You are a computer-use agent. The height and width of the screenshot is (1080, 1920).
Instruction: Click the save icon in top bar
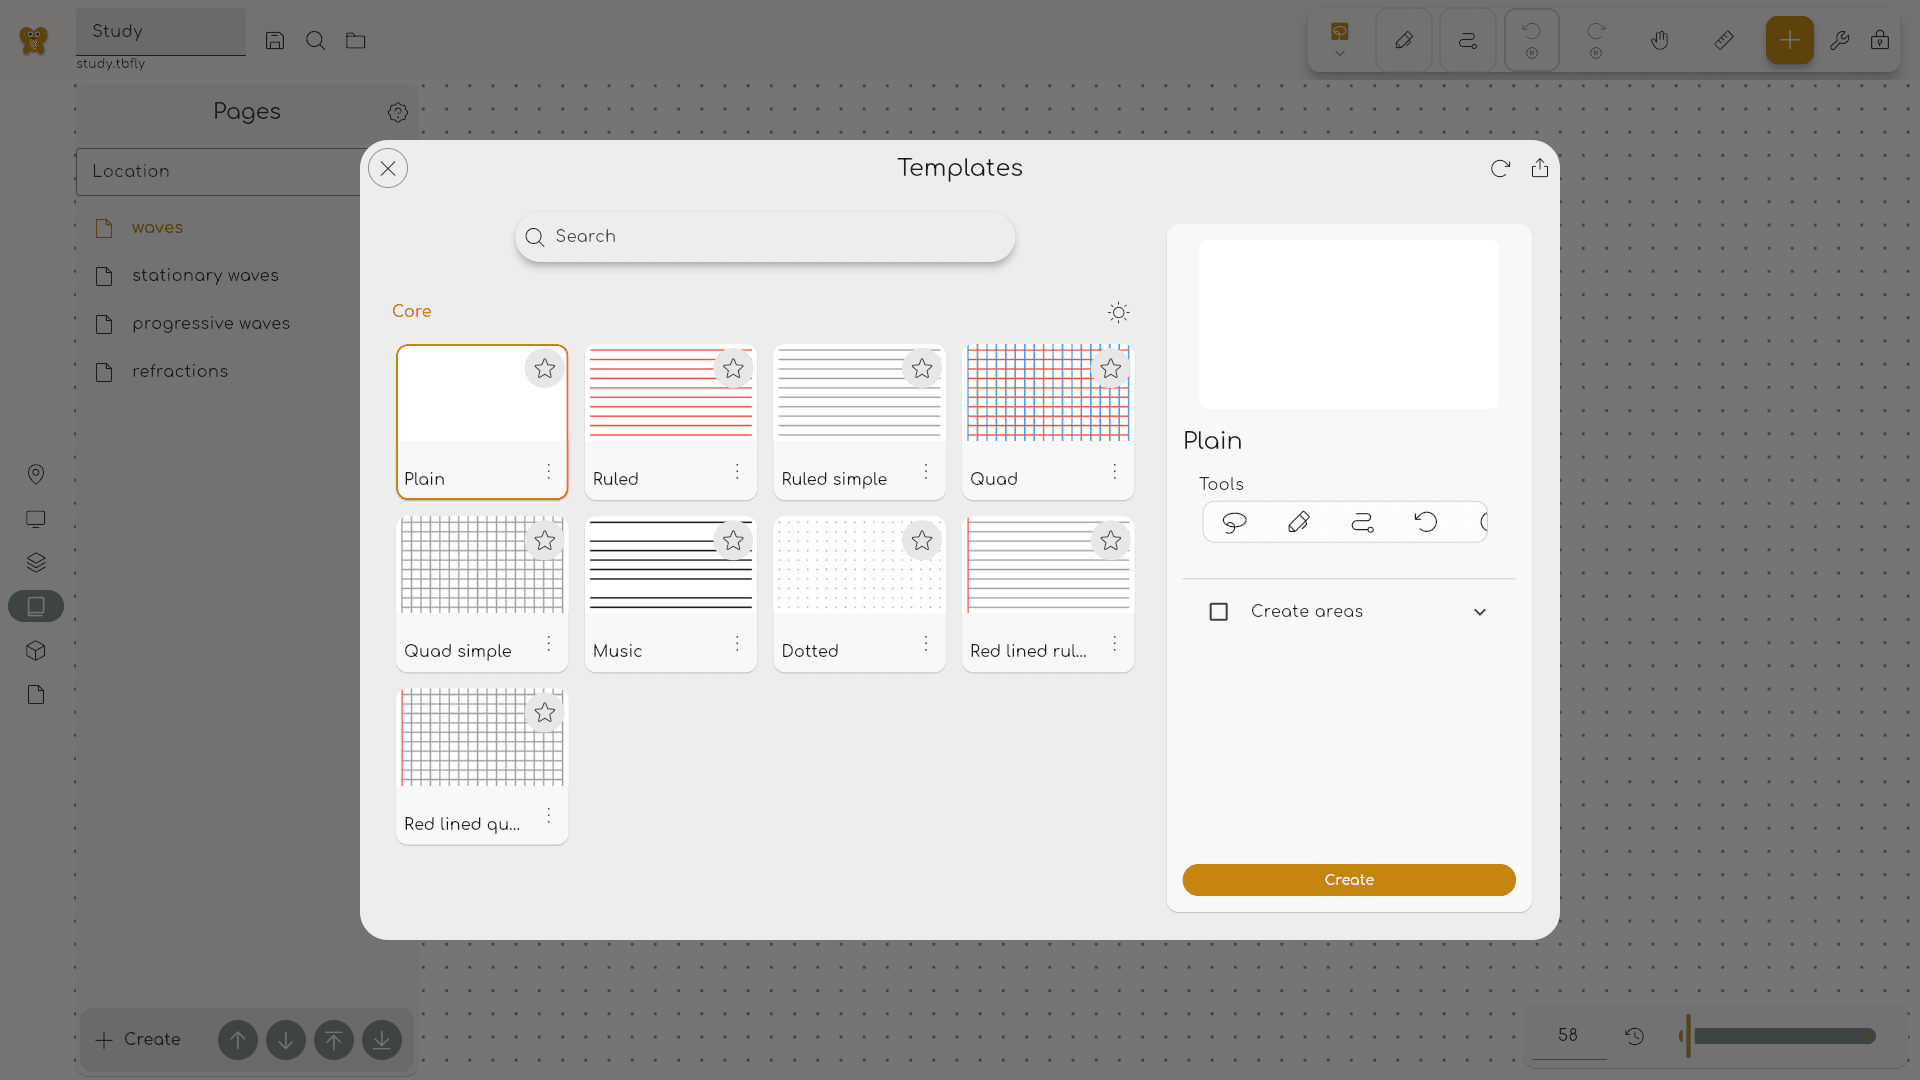point(275,41)
